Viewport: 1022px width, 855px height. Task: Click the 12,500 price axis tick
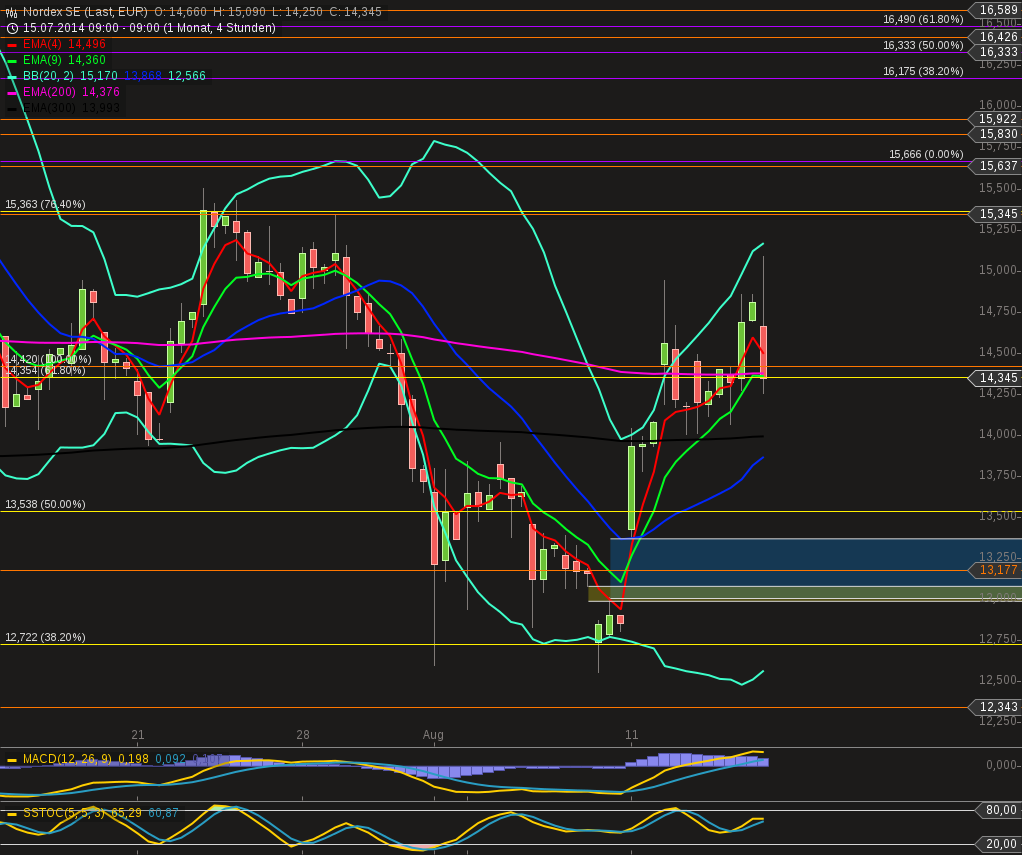[999, 680]
